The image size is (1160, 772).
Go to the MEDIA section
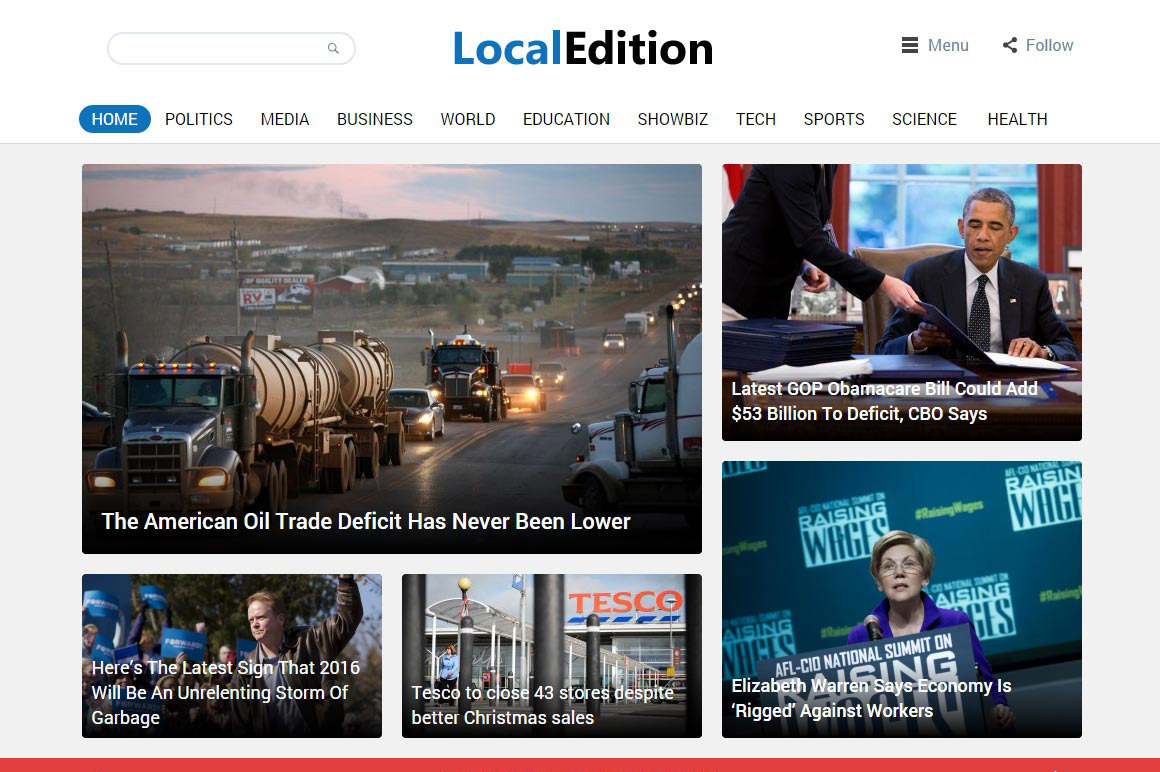tap(285, 119)
